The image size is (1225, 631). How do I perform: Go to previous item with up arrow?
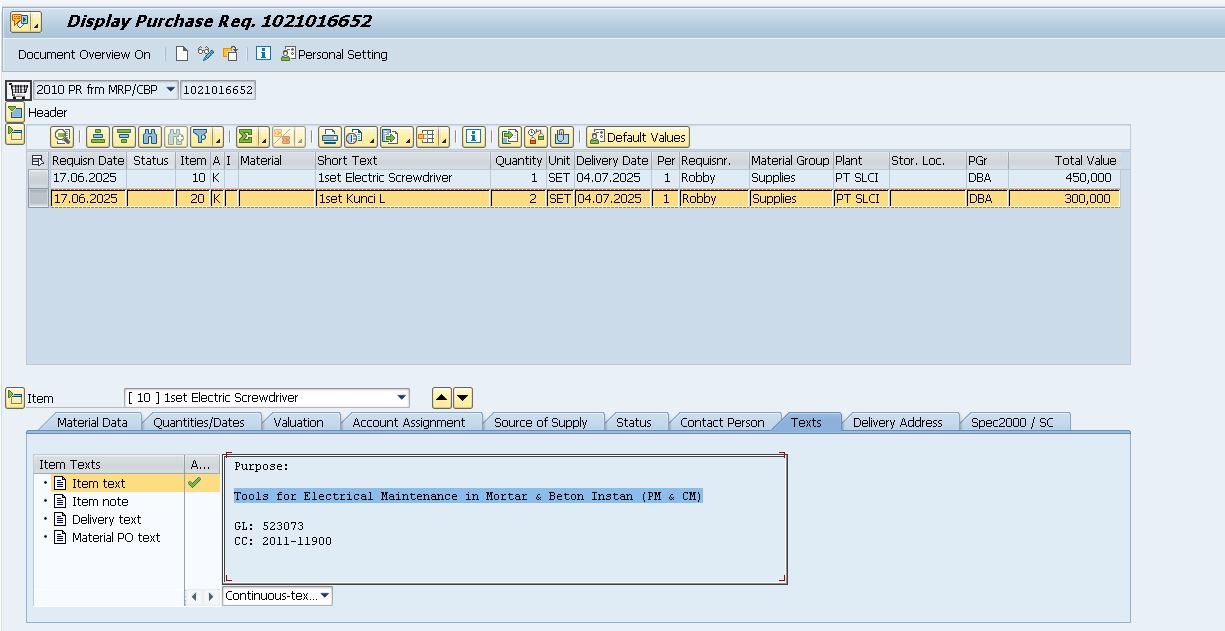coord(442,398)
